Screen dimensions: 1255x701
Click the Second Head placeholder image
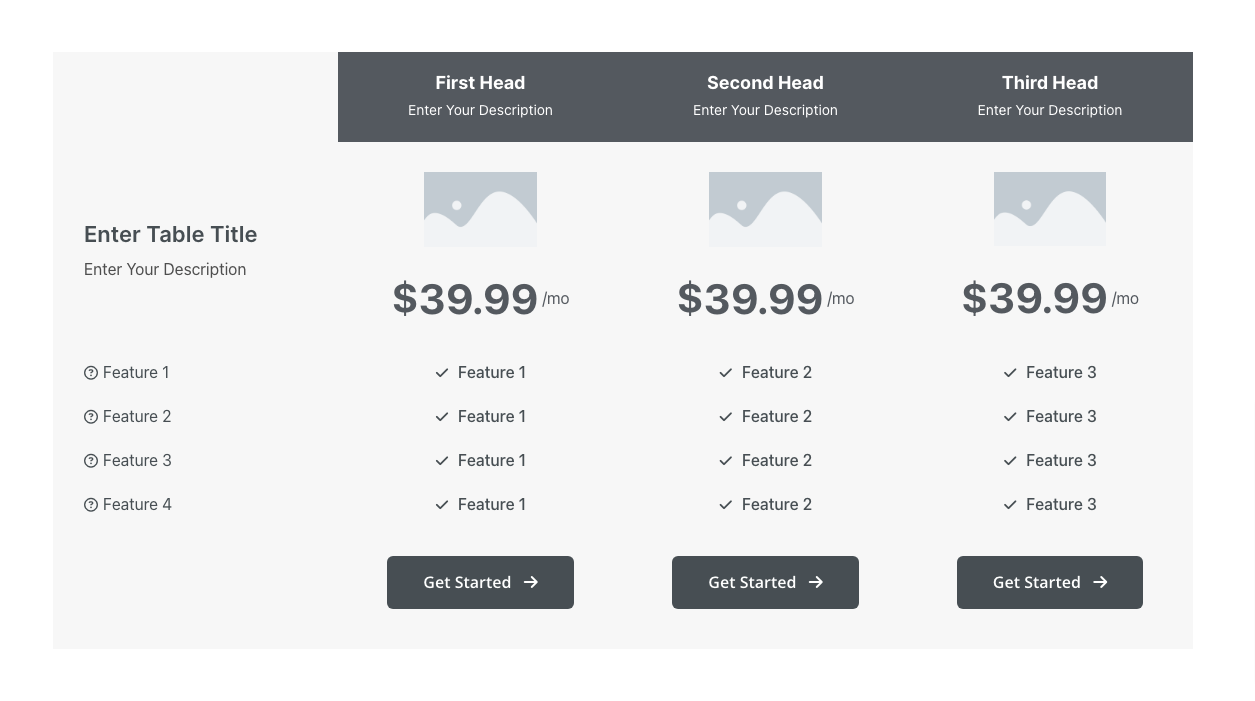click(x=765, y=209)
